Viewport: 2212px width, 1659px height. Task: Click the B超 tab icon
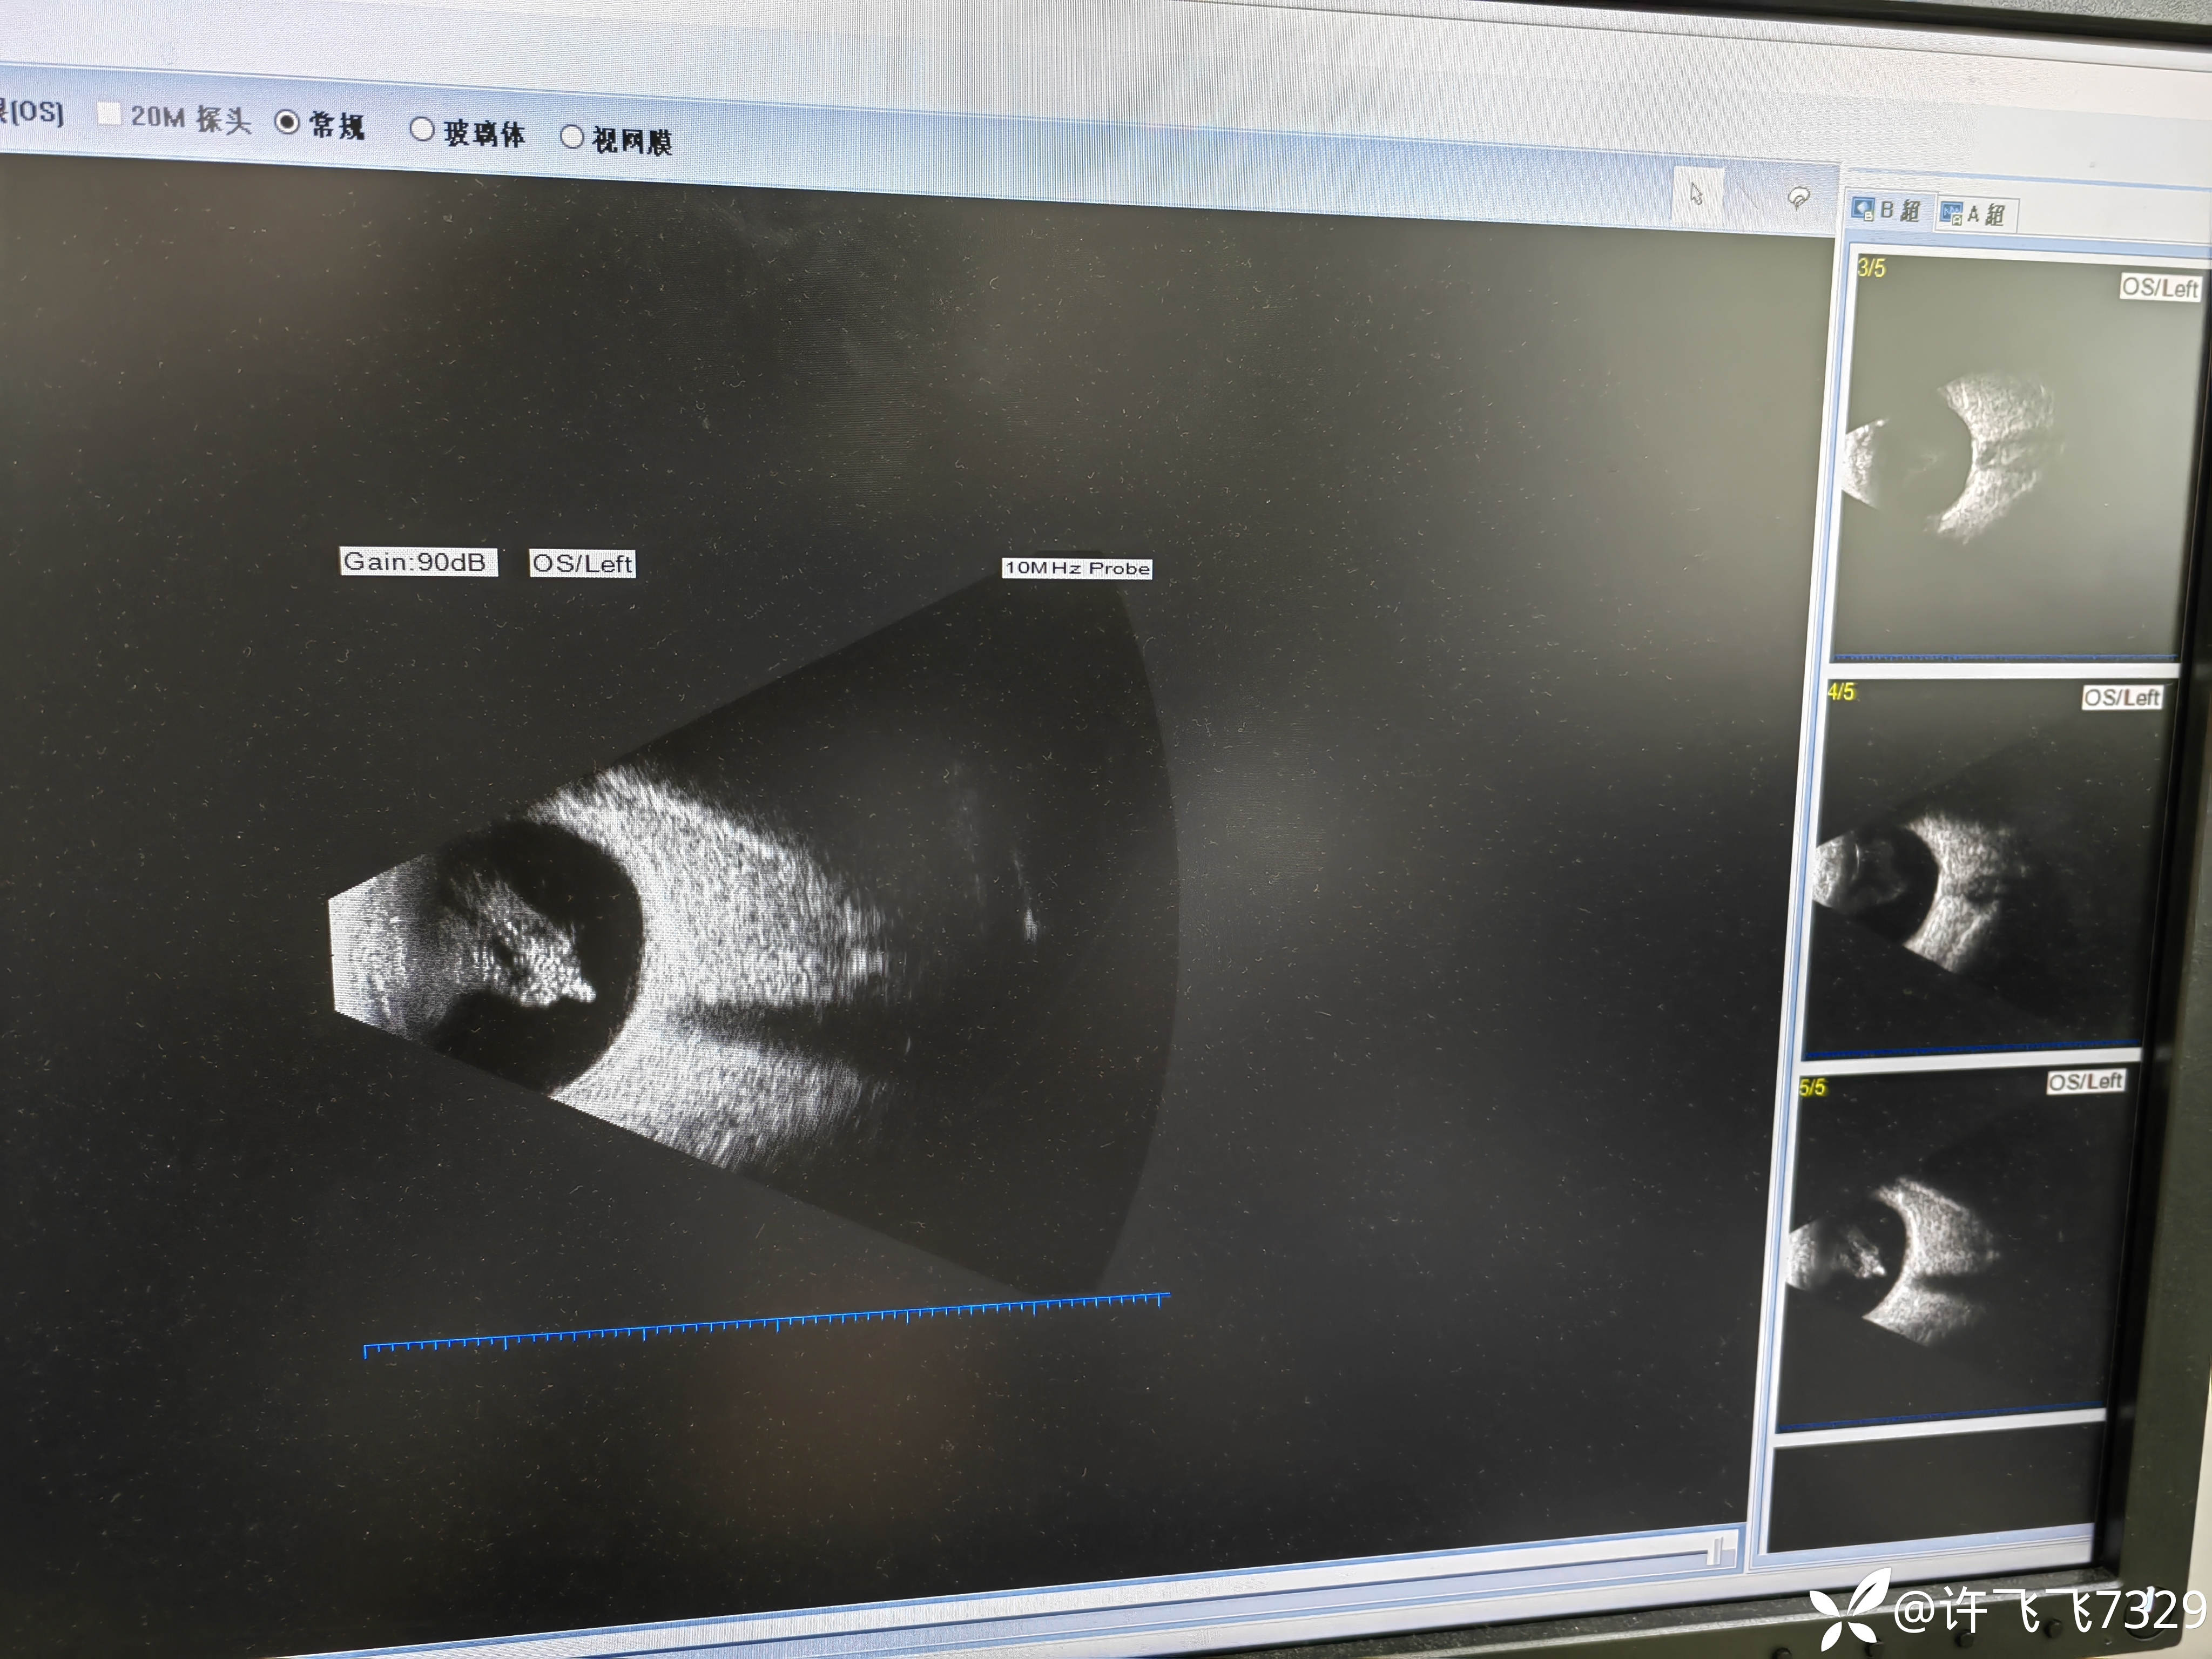(1862, 208)
